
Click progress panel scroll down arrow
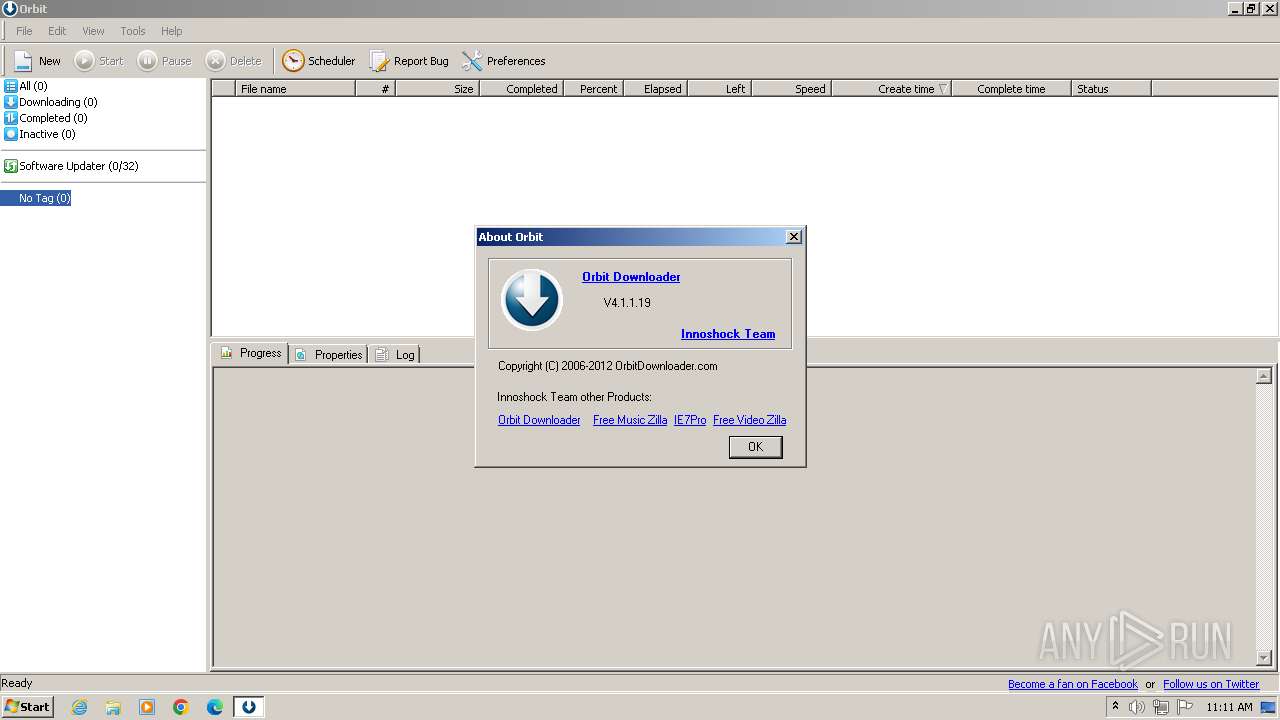point(1264,658)
